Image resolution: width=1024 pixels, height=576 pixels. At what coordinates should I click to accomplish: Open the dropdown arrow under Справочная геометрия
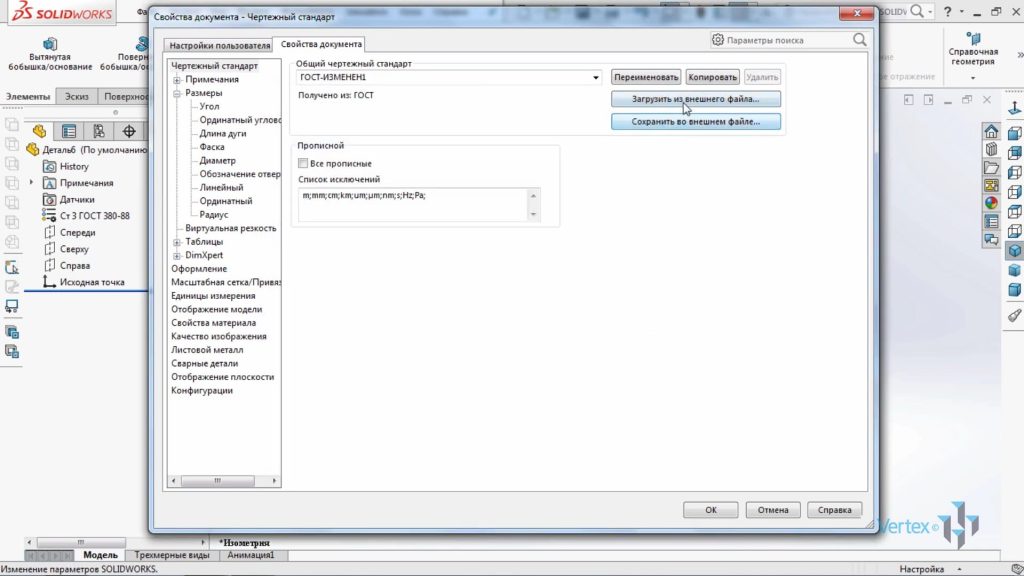(973, 78)
